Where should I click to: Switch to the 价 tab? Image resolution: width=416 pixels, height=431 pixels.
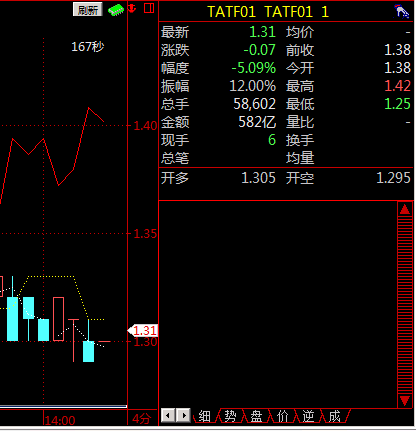282,416
